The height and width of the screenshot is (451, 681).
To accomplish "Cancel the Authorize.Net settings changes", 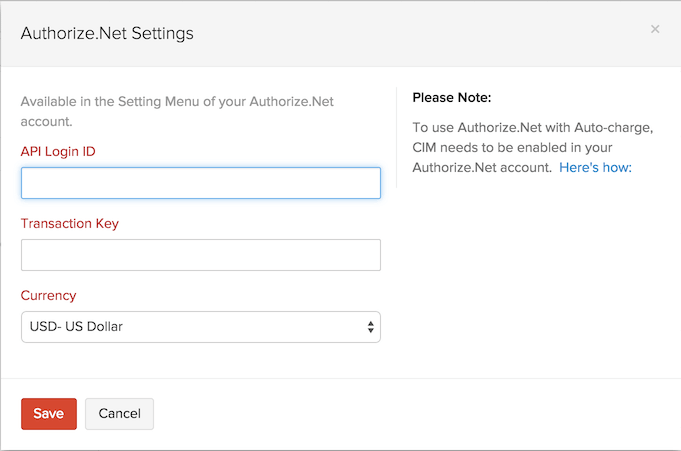I will click(x=119, y=414).
